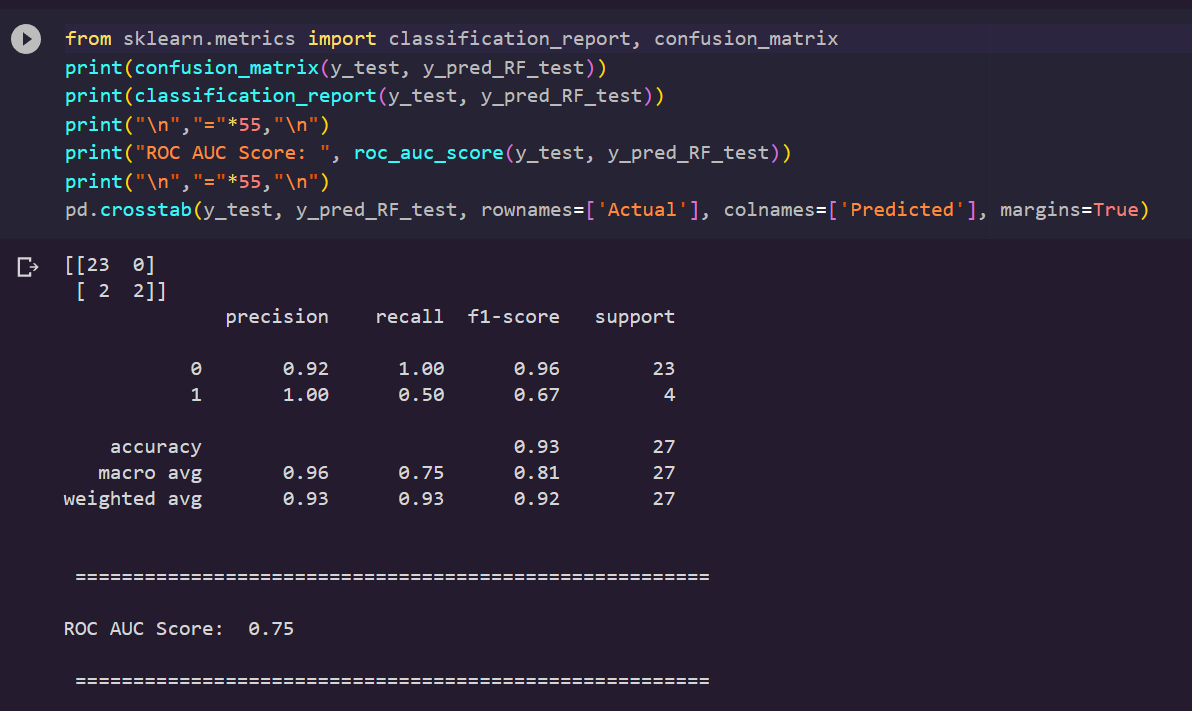
Task: Click the recall column header
Action: click(409, 317)
